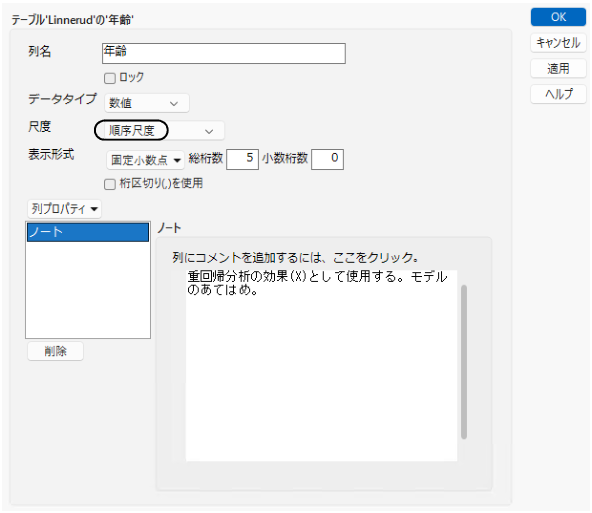Click the データタイプ label

(x=63, y=99)
